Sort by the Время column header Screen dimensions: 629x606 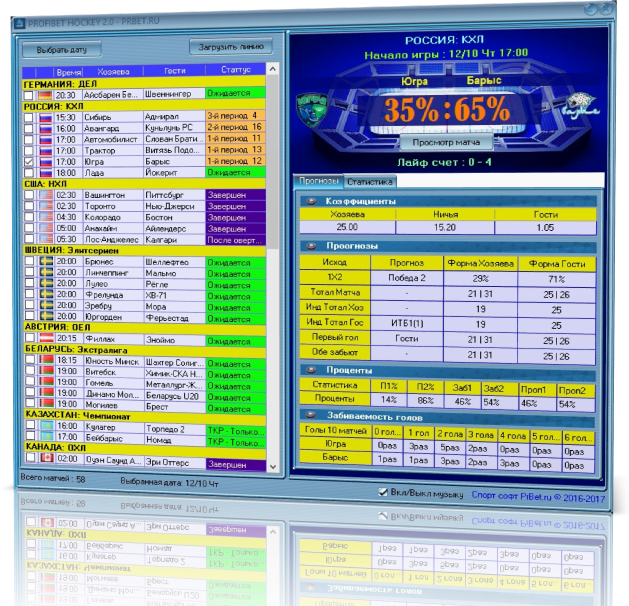[x=69, y=73]
